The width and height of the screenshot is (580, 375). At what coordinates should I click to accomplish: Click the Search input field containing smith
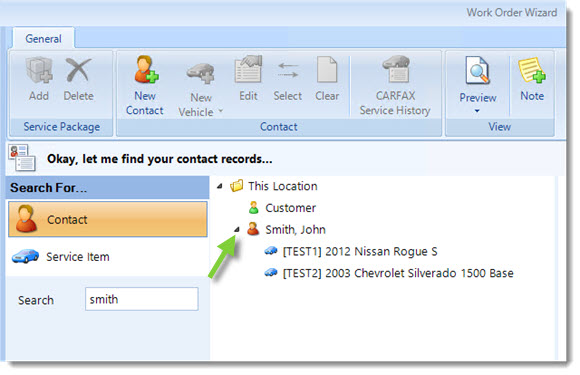(142, 299)
